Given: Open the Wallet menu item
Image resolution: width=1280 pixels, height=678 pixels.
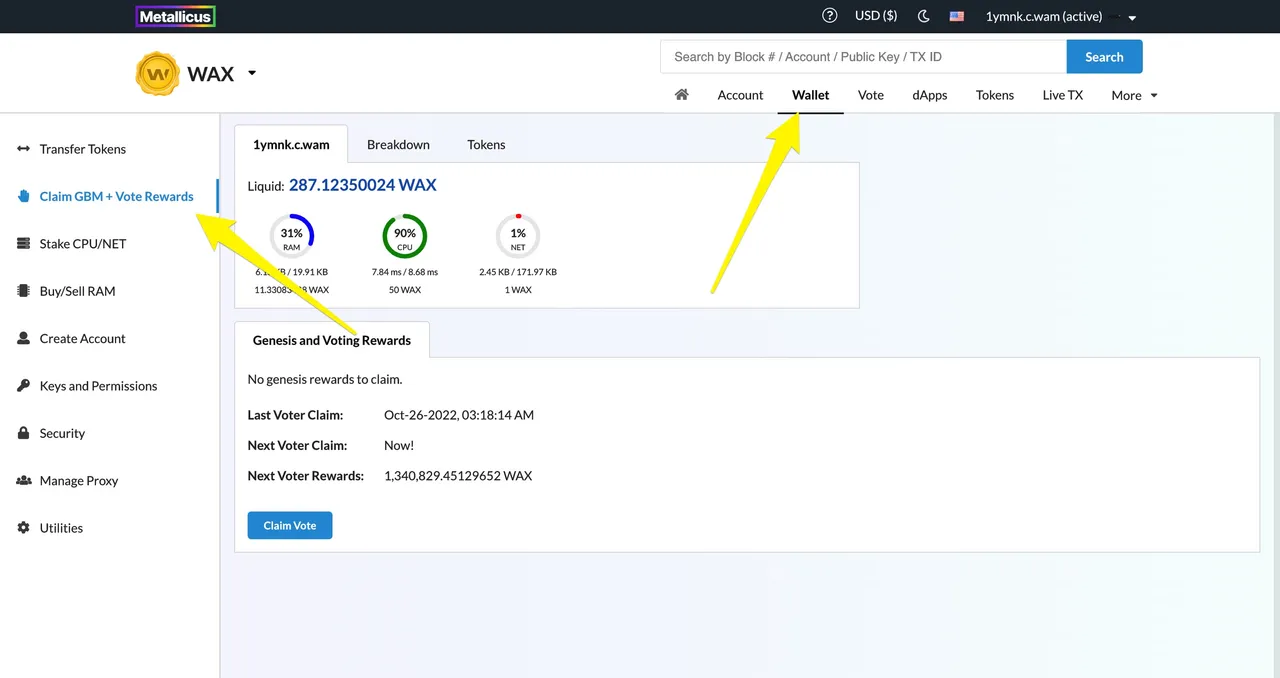Looking at the screenshot, I should click(x=811, y=95).
